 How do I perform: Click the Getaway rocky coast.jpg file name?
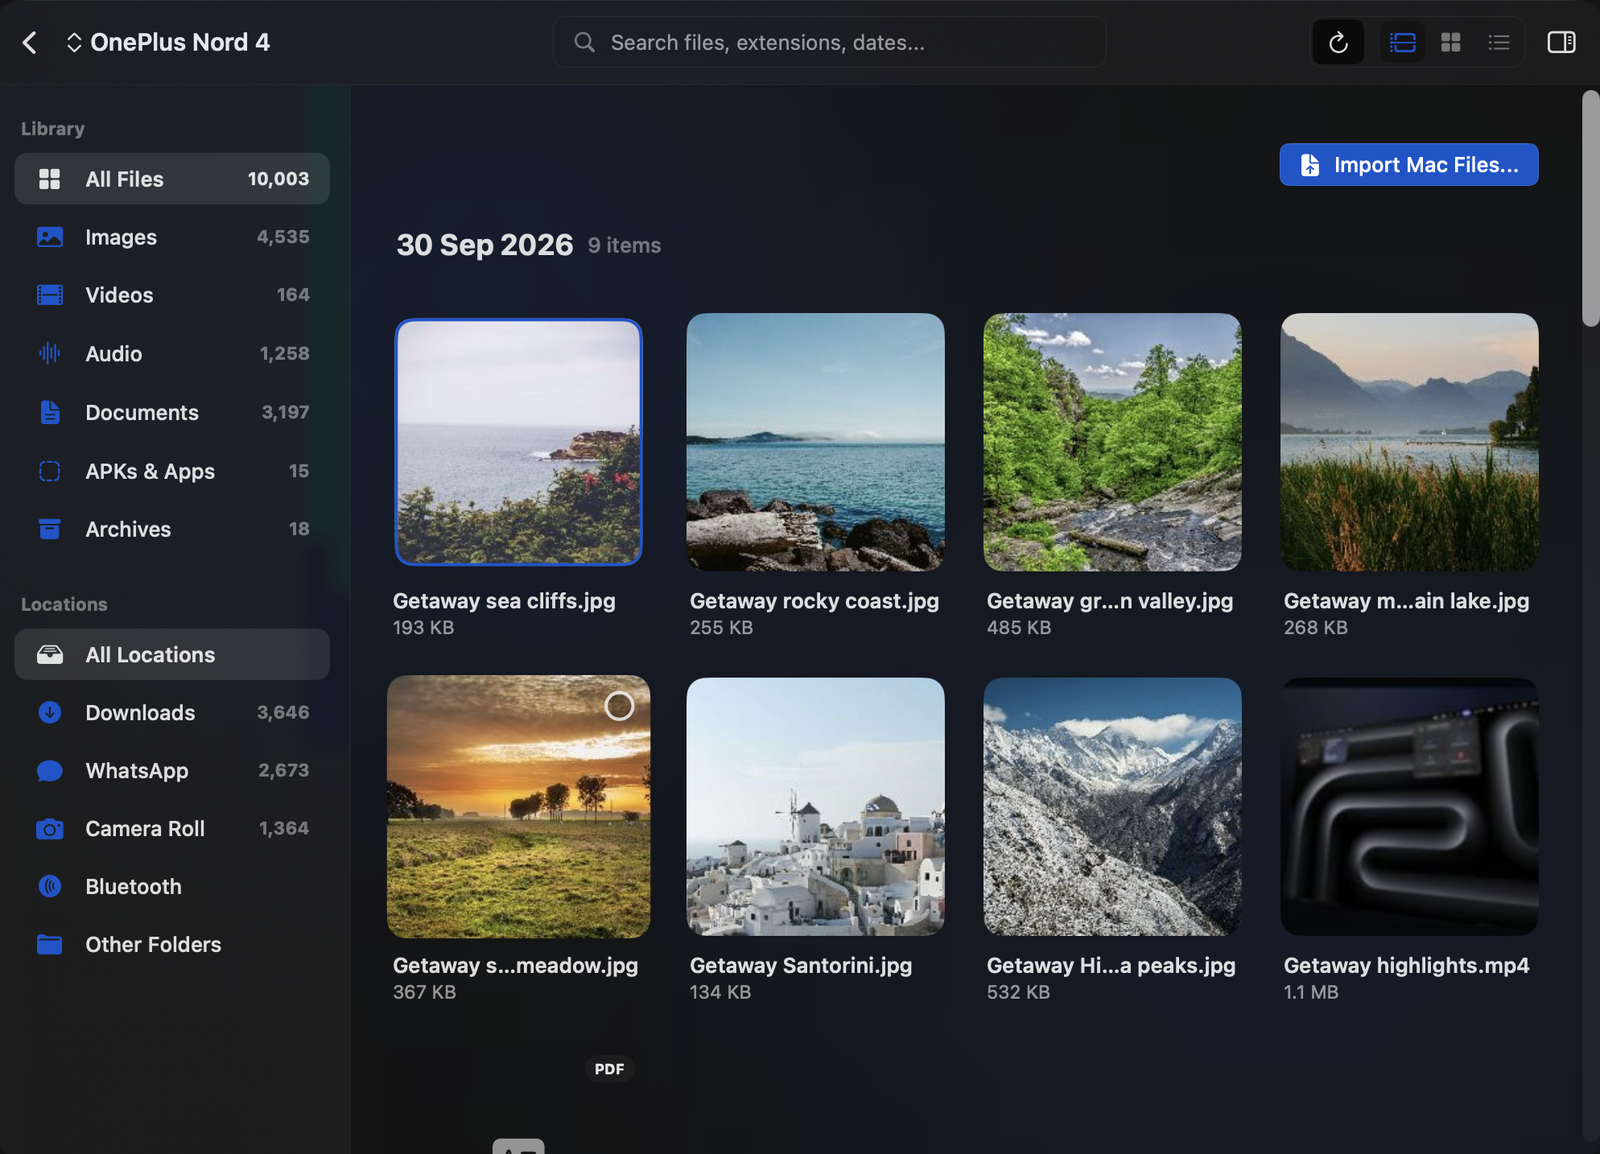click(x=814, y=601)
